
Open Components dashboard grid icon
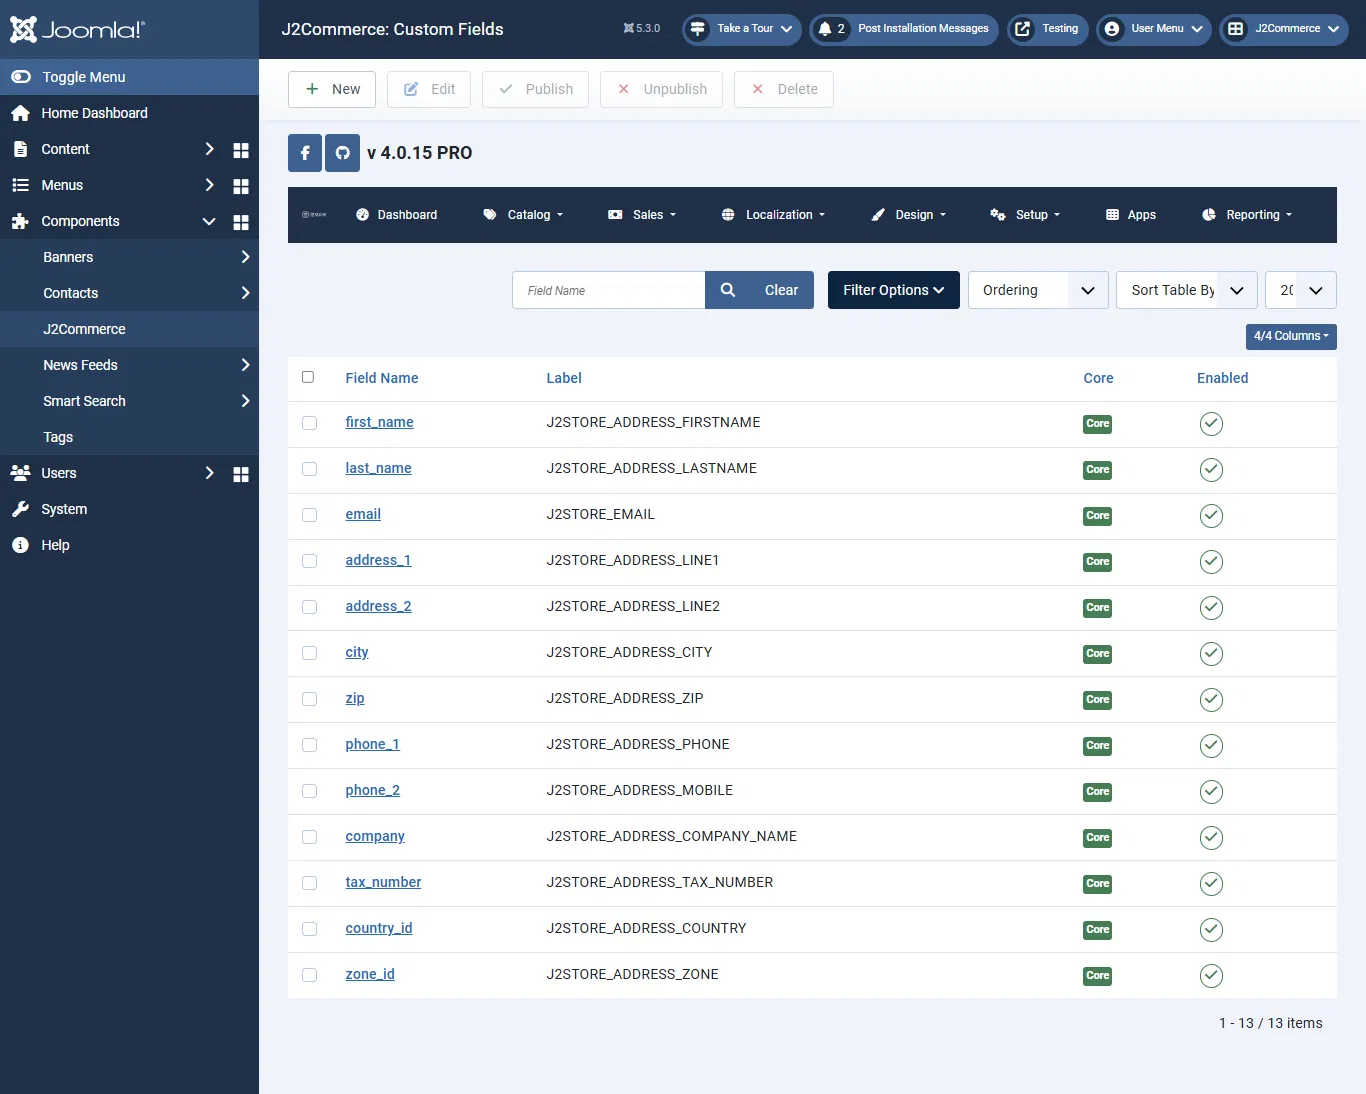(241, 222)
